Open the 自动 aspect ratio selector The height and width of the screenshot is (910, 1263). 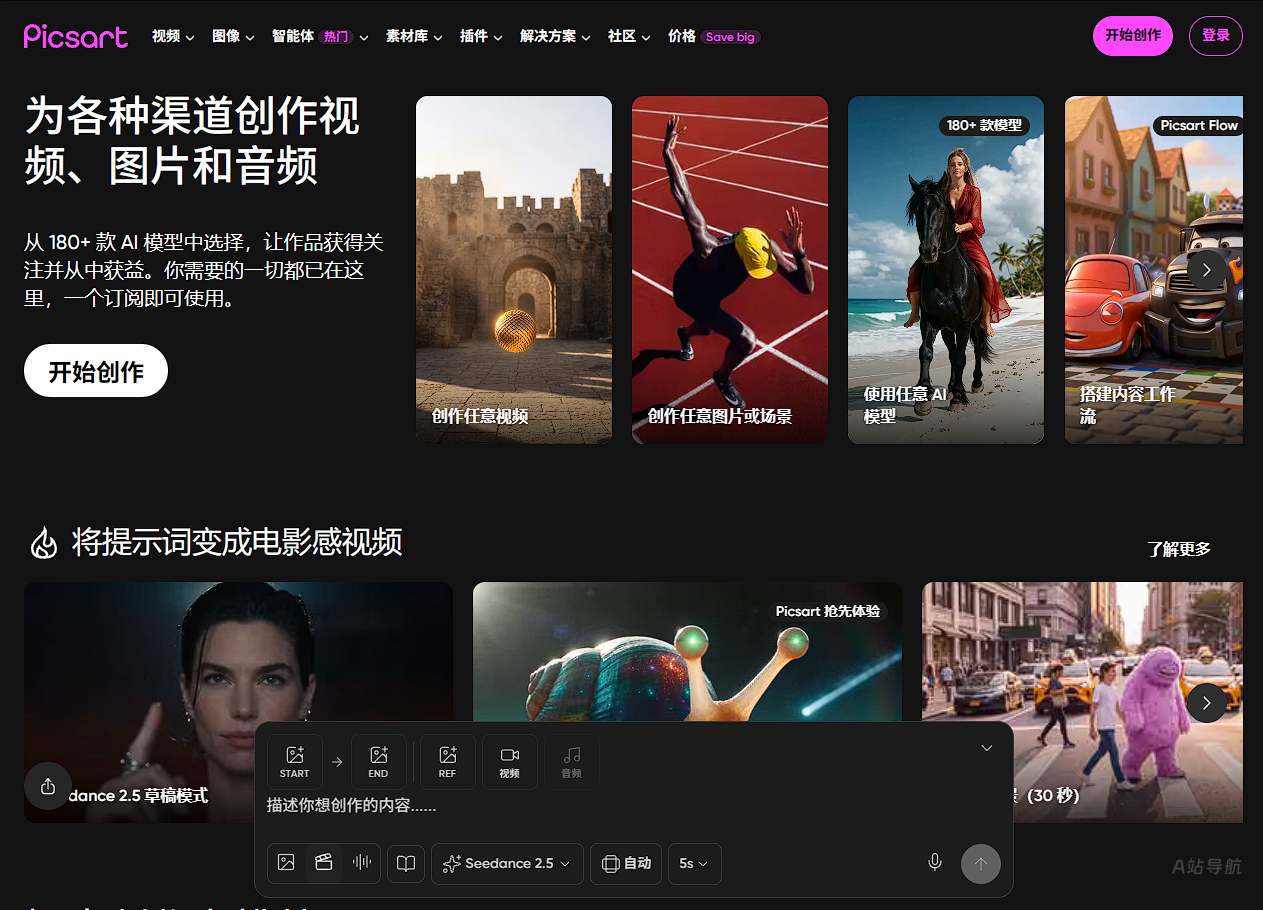[x=626, y=863]
